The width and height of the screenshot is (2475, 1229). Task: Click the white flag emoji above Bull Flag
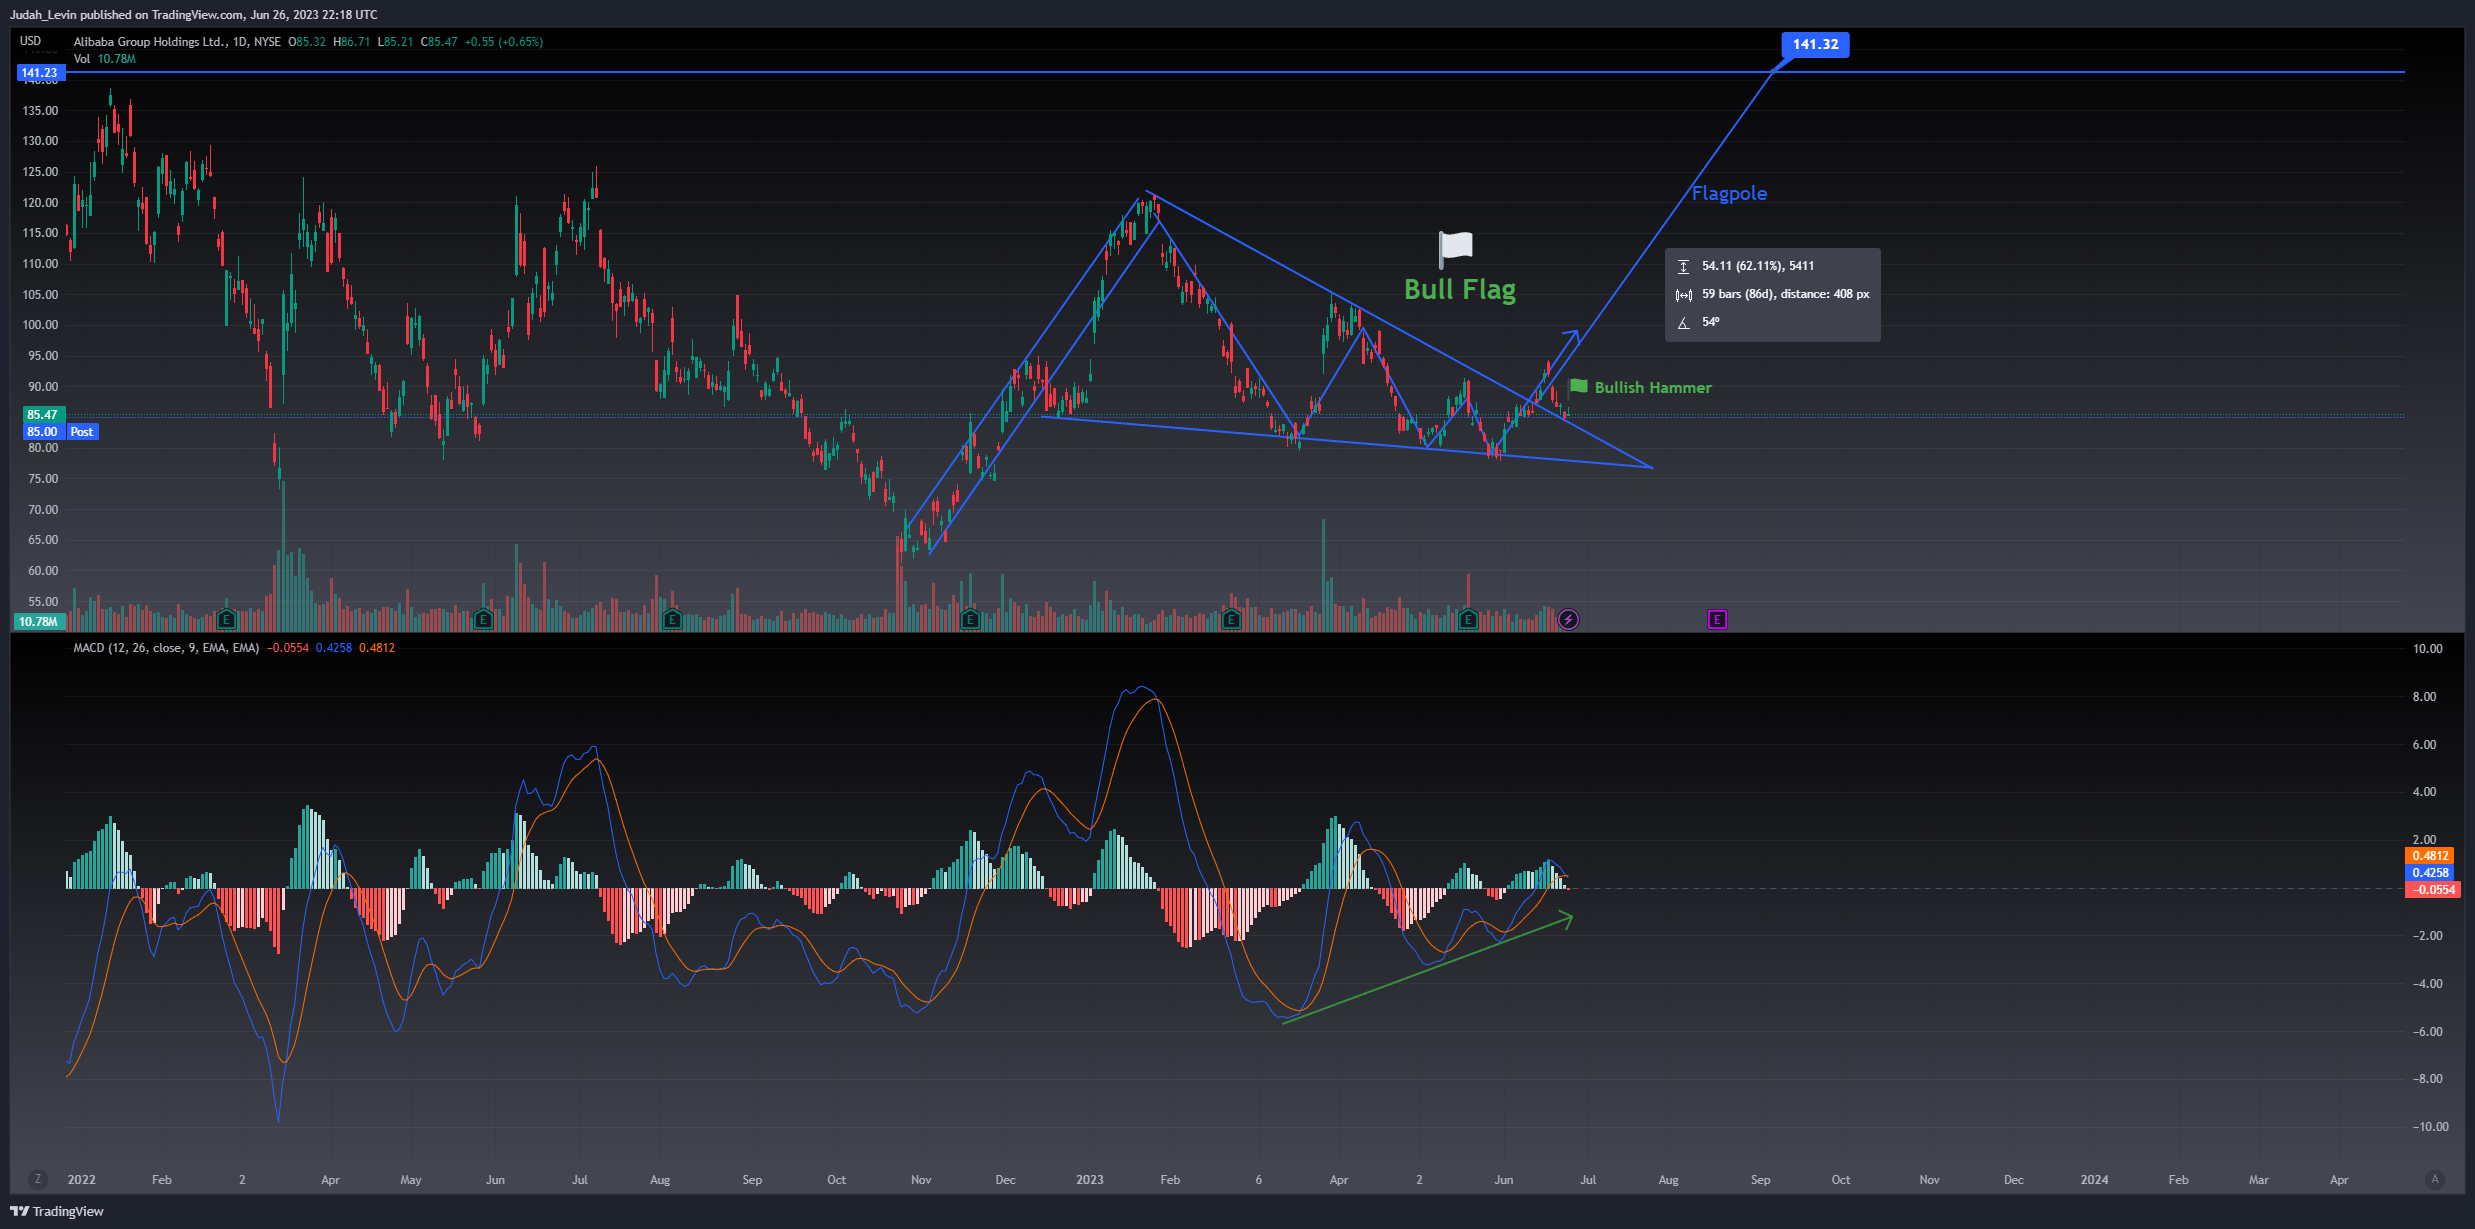tap(1455, 249)
